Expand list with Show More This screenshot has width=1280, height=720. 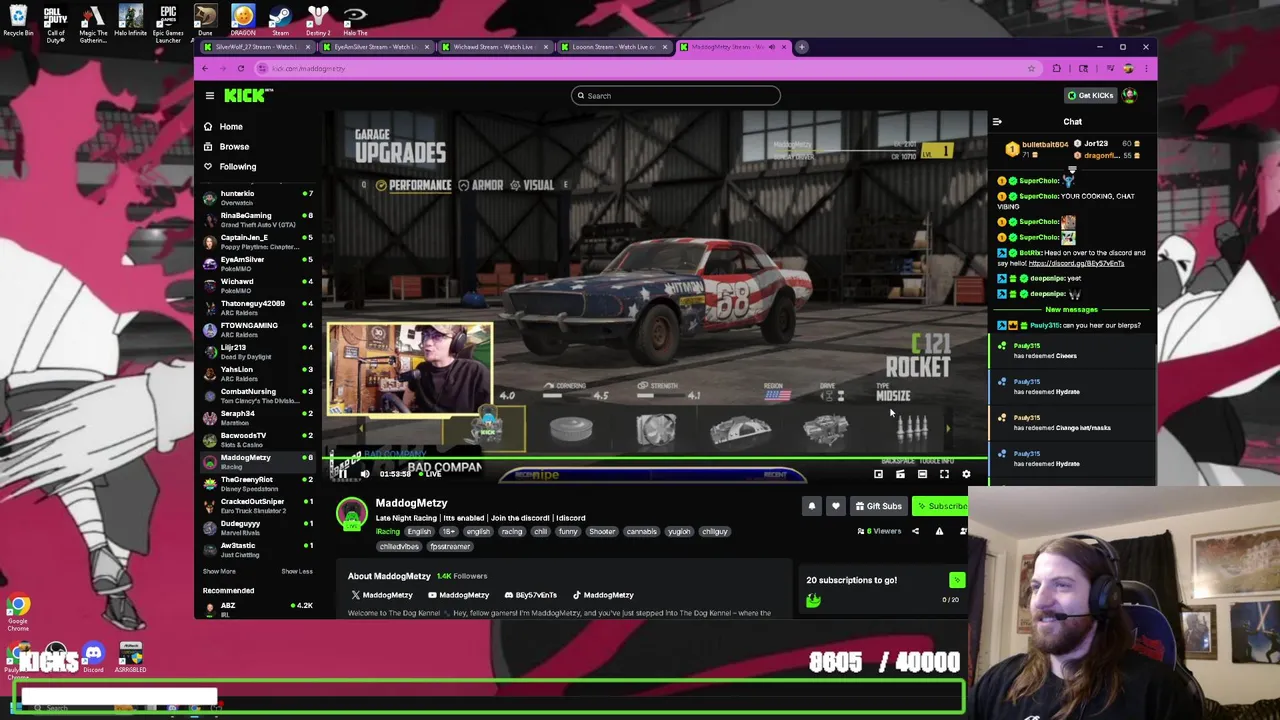click(x=219, y=571)
